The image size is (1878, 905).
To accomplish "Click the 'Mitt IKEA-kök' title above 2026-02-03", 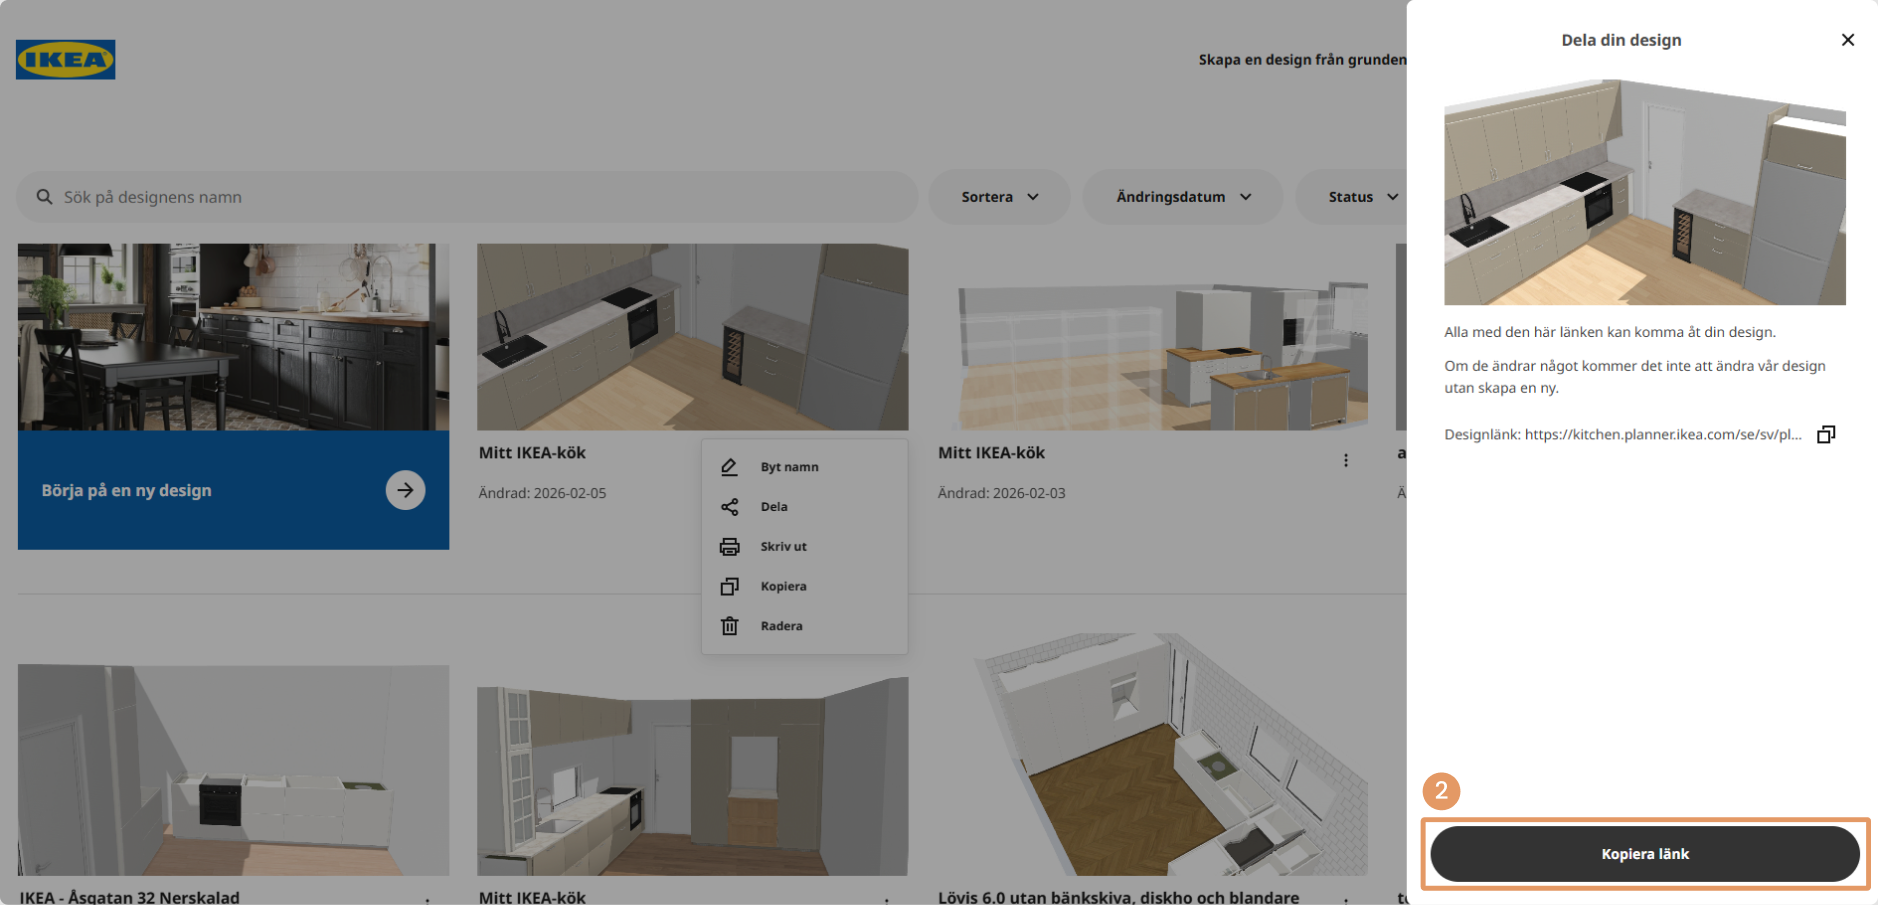I will click(x=991, y=453).
